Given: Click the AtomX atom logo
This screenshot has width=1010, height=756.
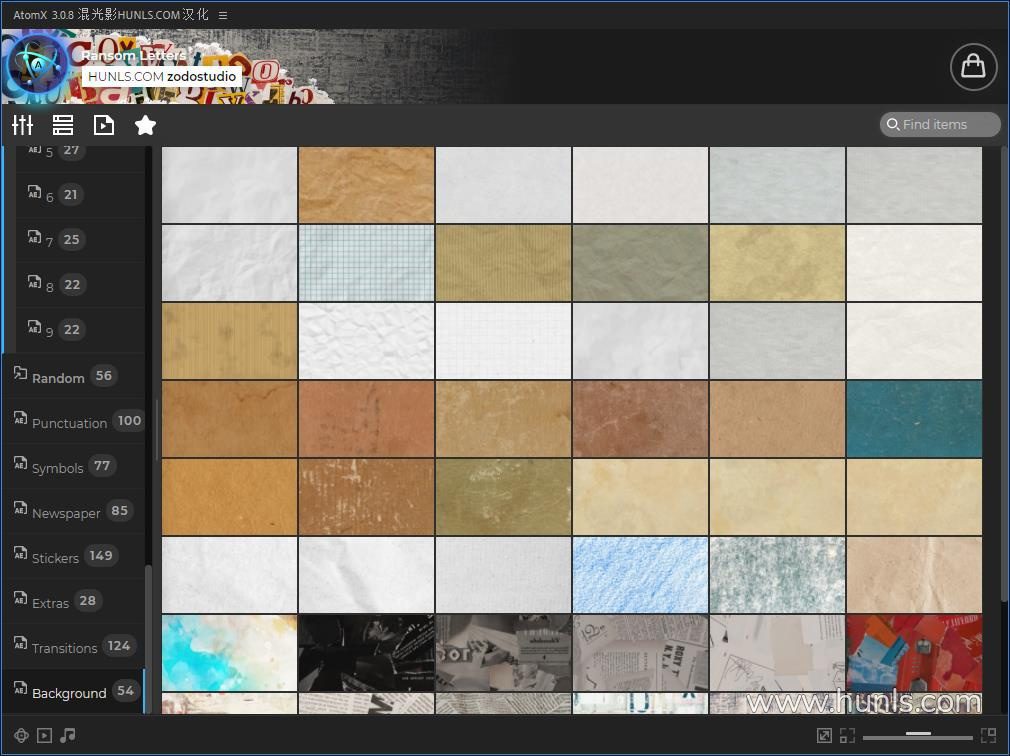Looking at the screenshot, I should (x=37, y=66).
